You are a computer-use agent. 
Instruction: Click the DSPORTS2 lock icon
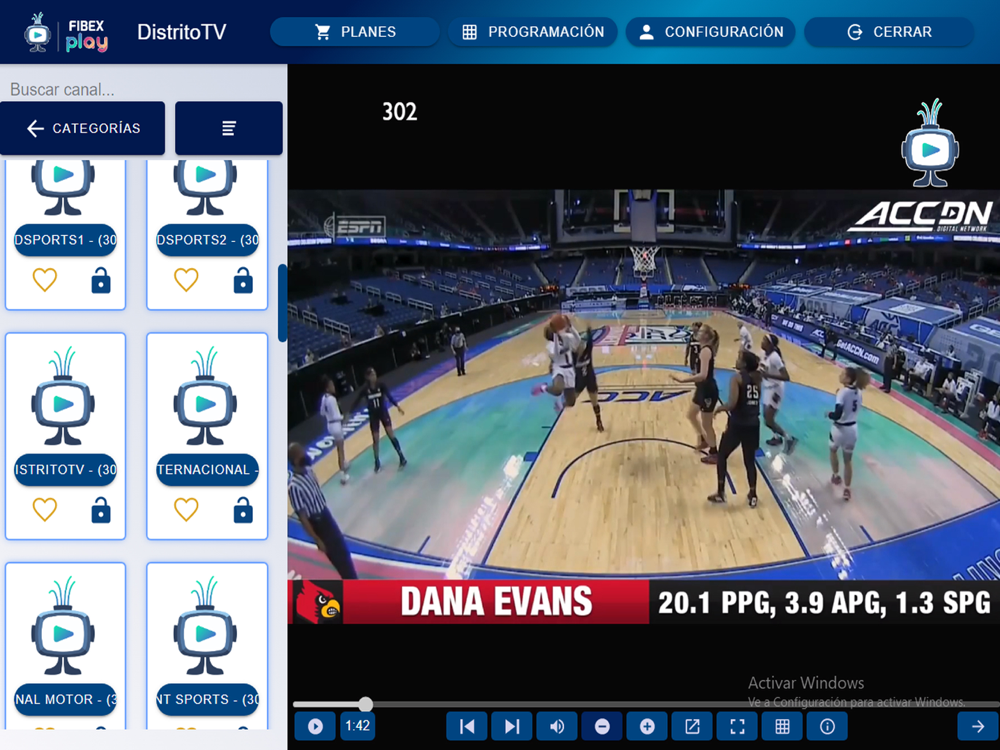point(243,280)
